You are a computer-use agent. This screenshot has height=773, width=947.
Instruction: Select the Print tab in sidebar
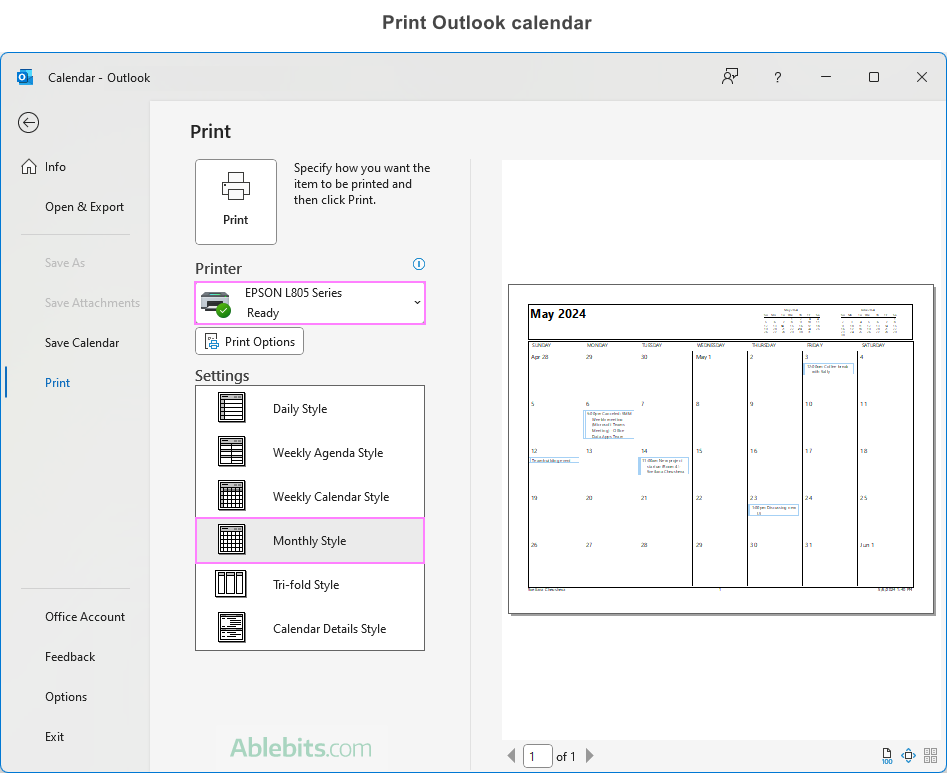(x=57, y=382)
